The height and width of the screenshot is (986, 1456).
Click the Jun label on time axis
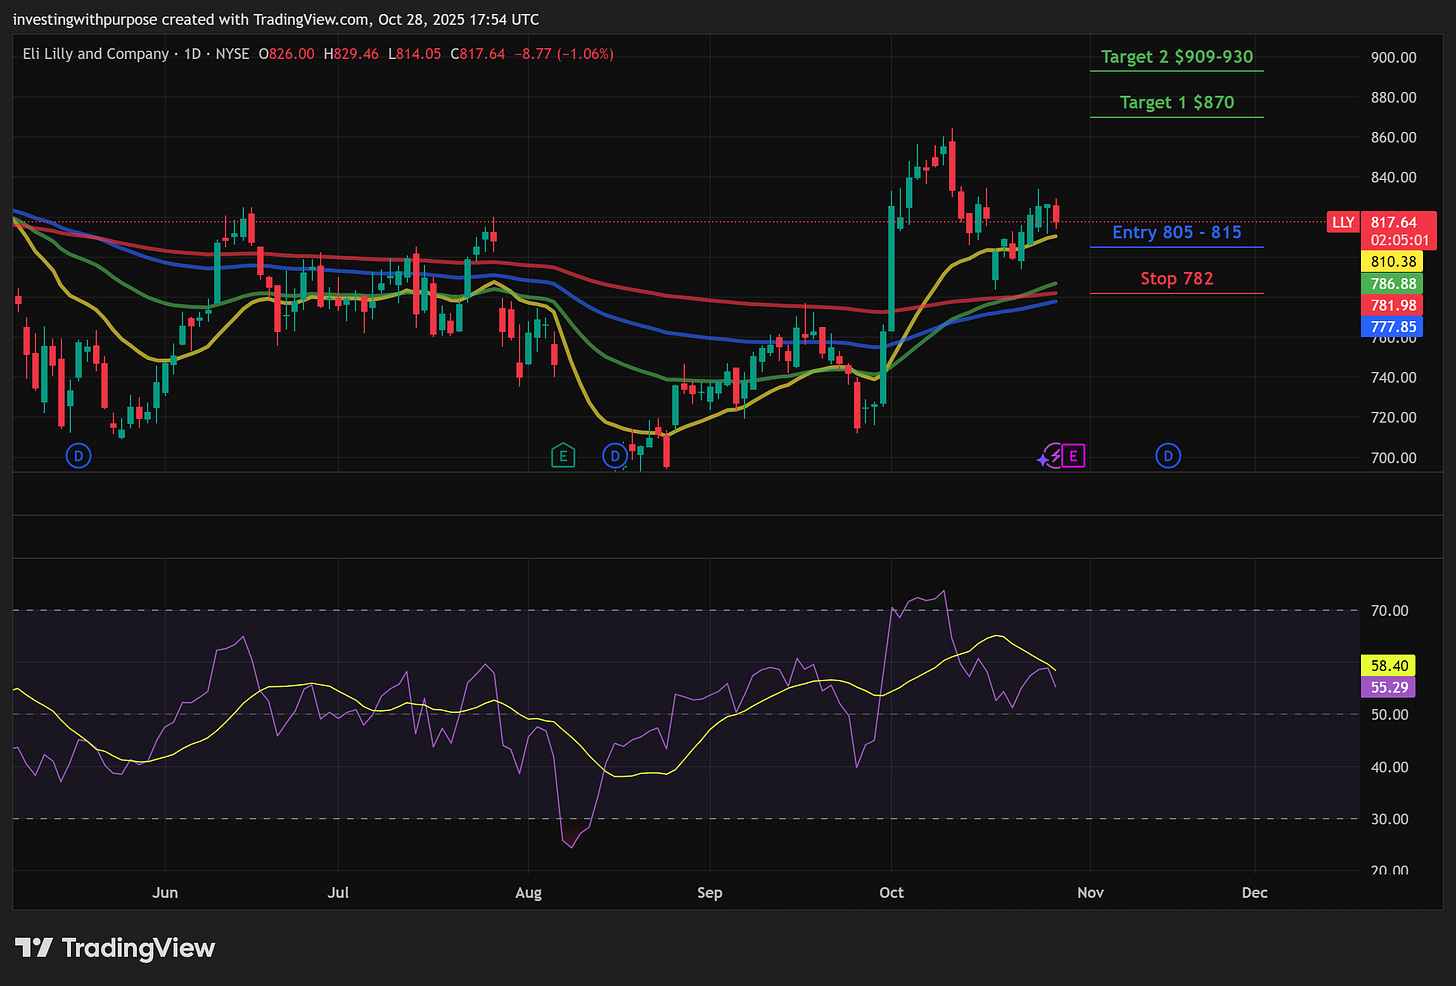pos(165,892)
